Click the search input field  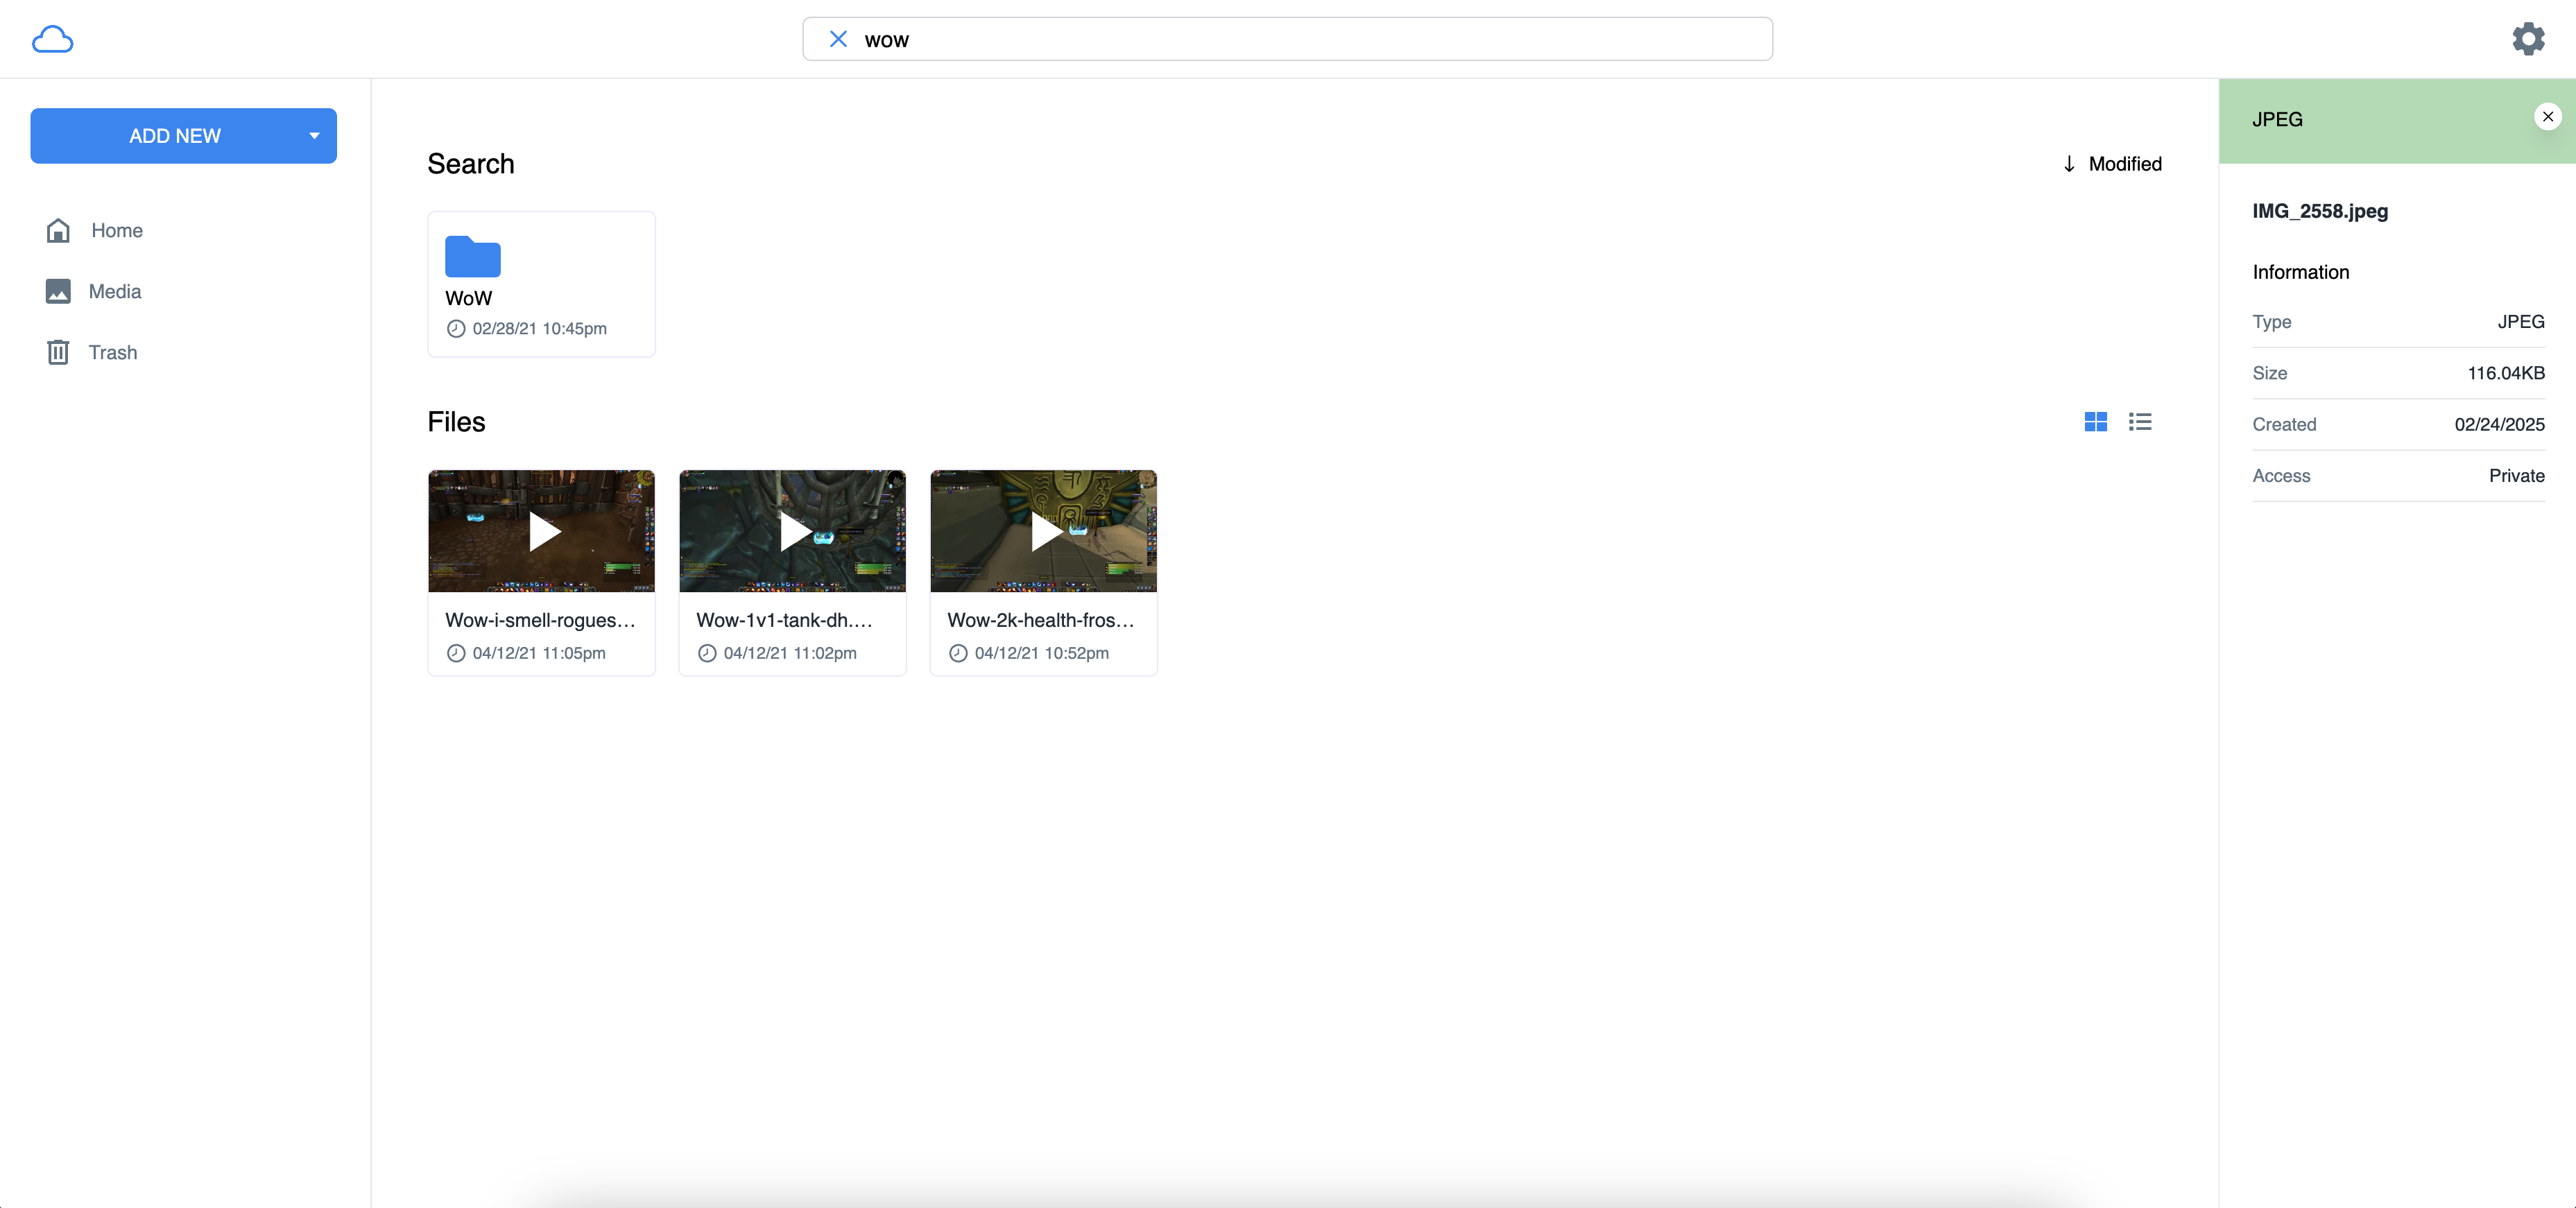(x=1300, y=39)
